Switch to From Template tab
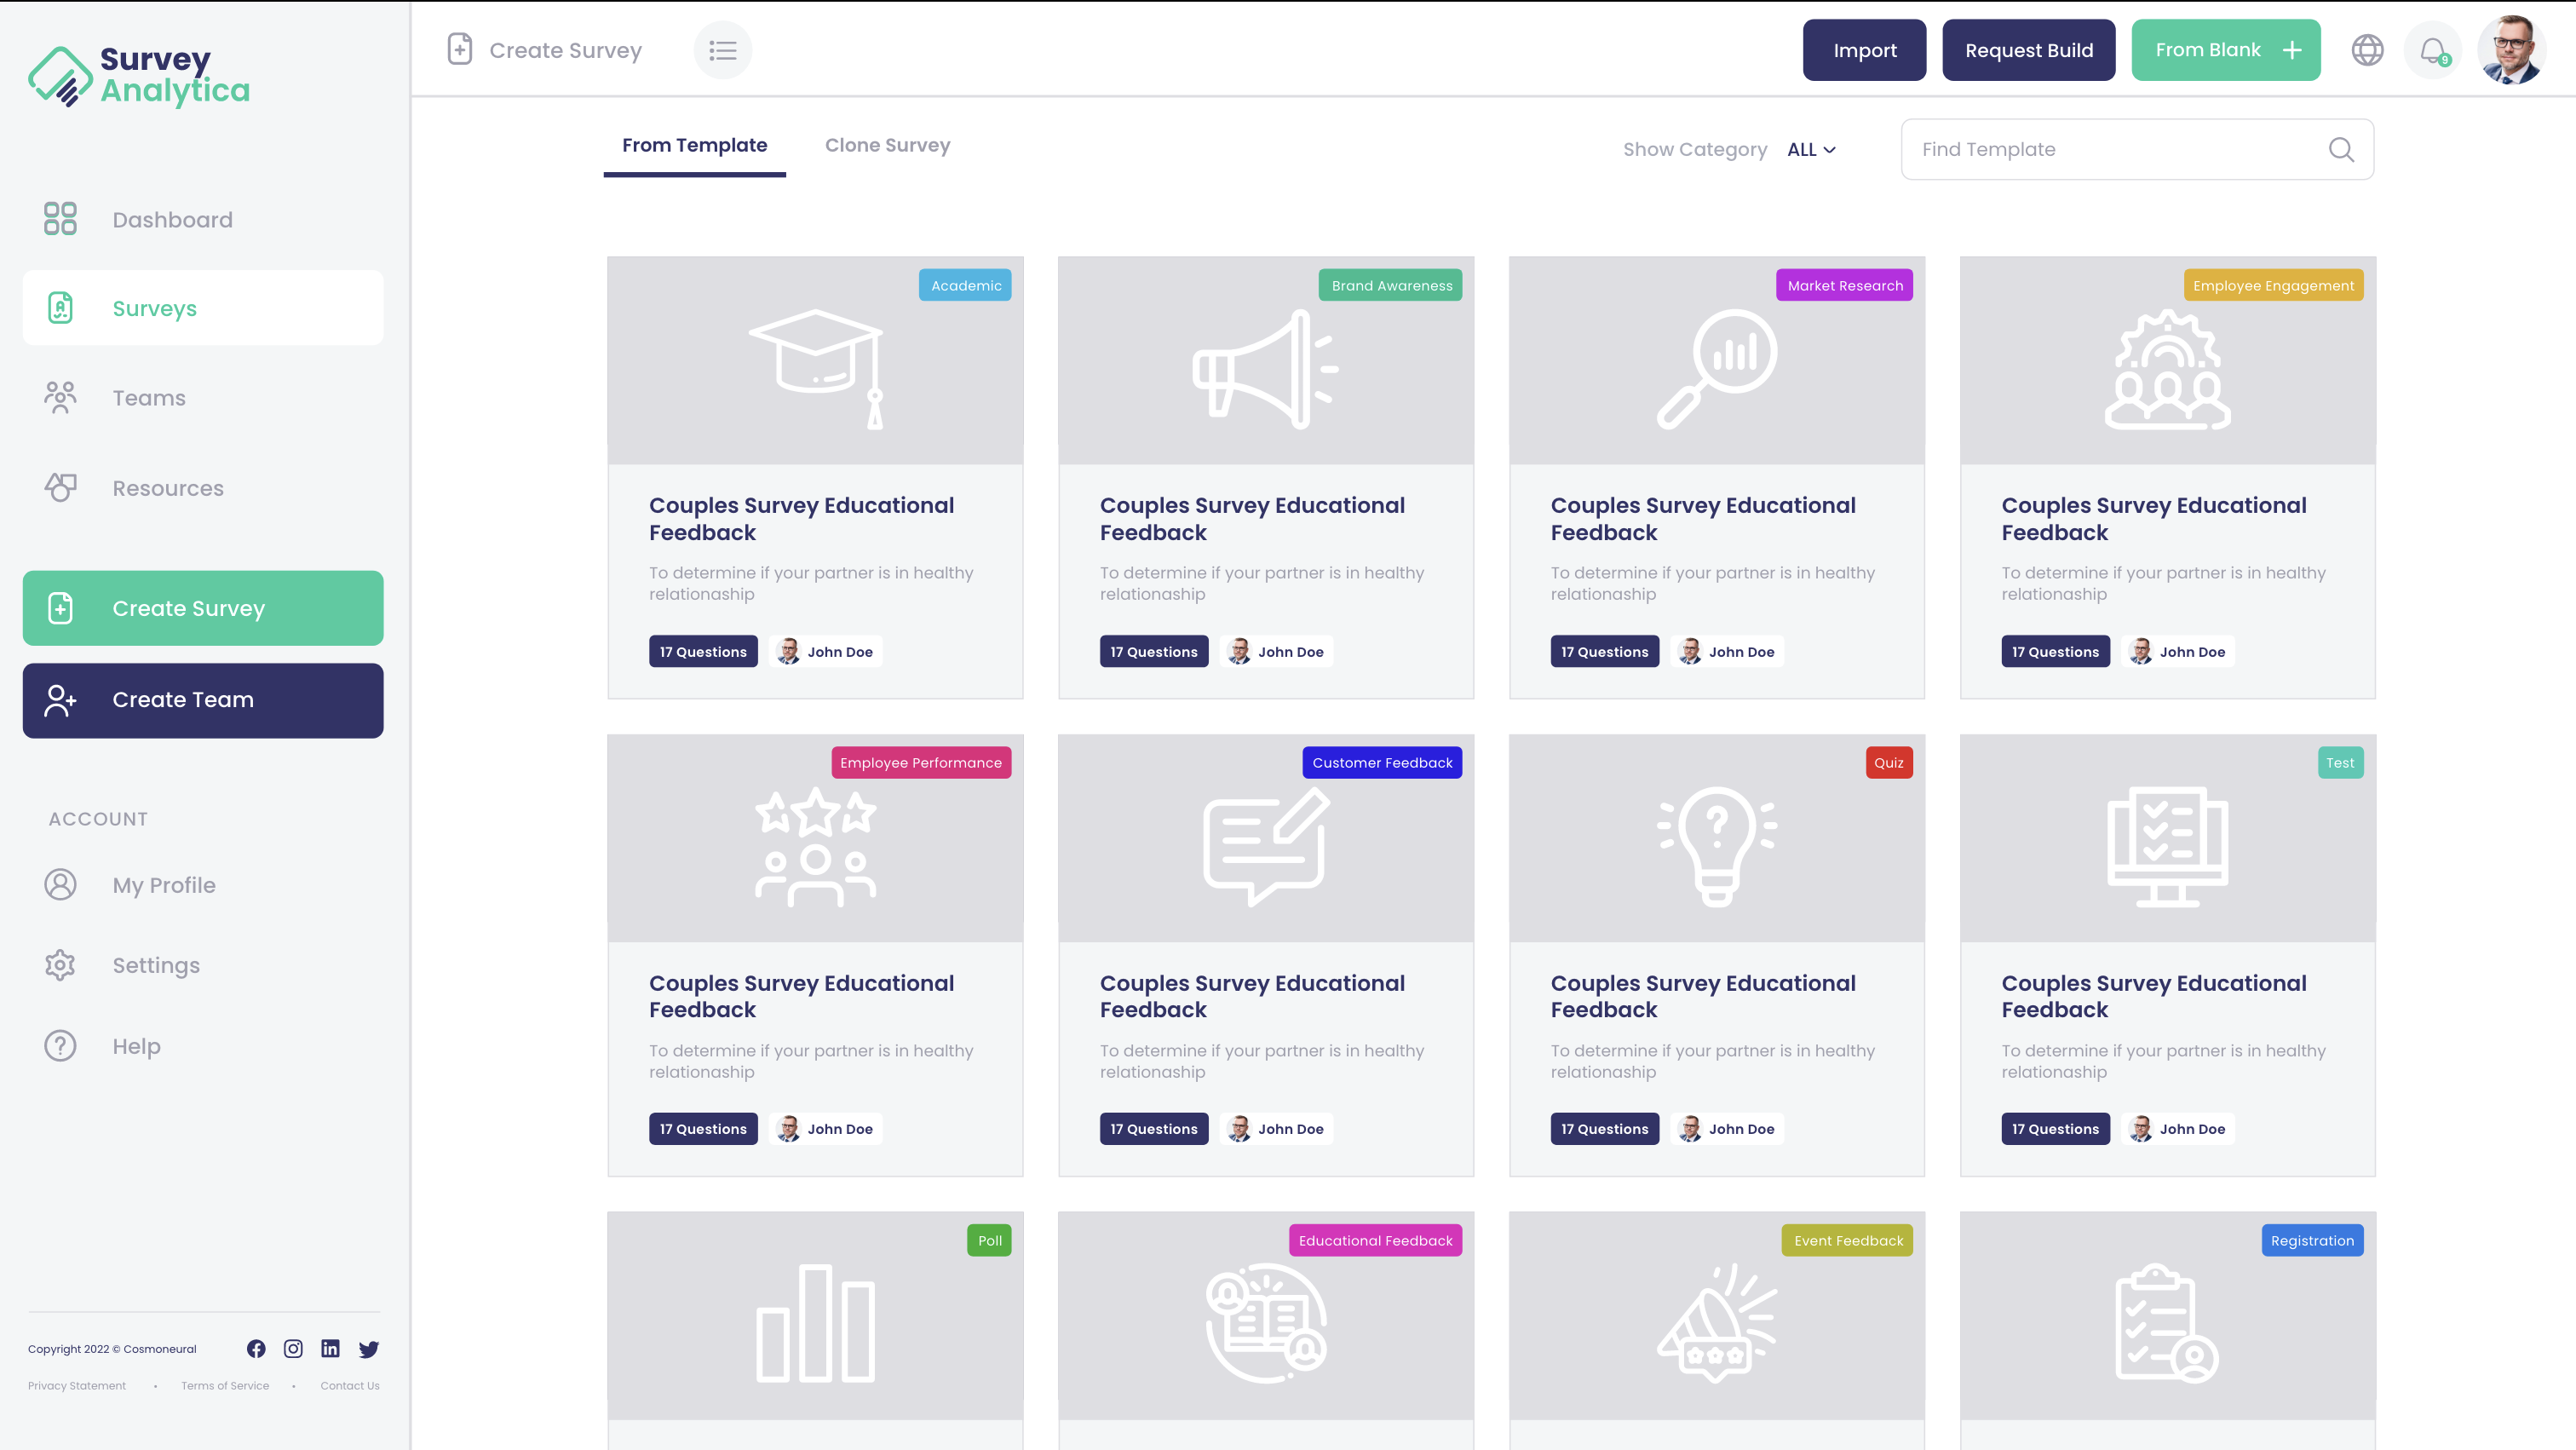 click(694, 146)
